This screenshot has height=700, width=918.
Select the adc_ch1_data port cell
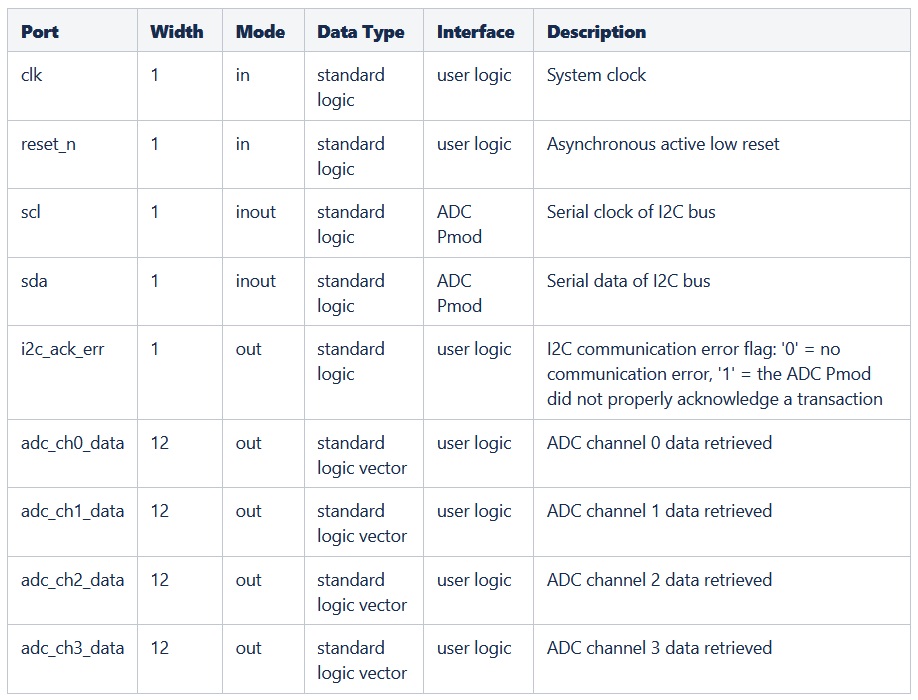(x=72, y=511)
